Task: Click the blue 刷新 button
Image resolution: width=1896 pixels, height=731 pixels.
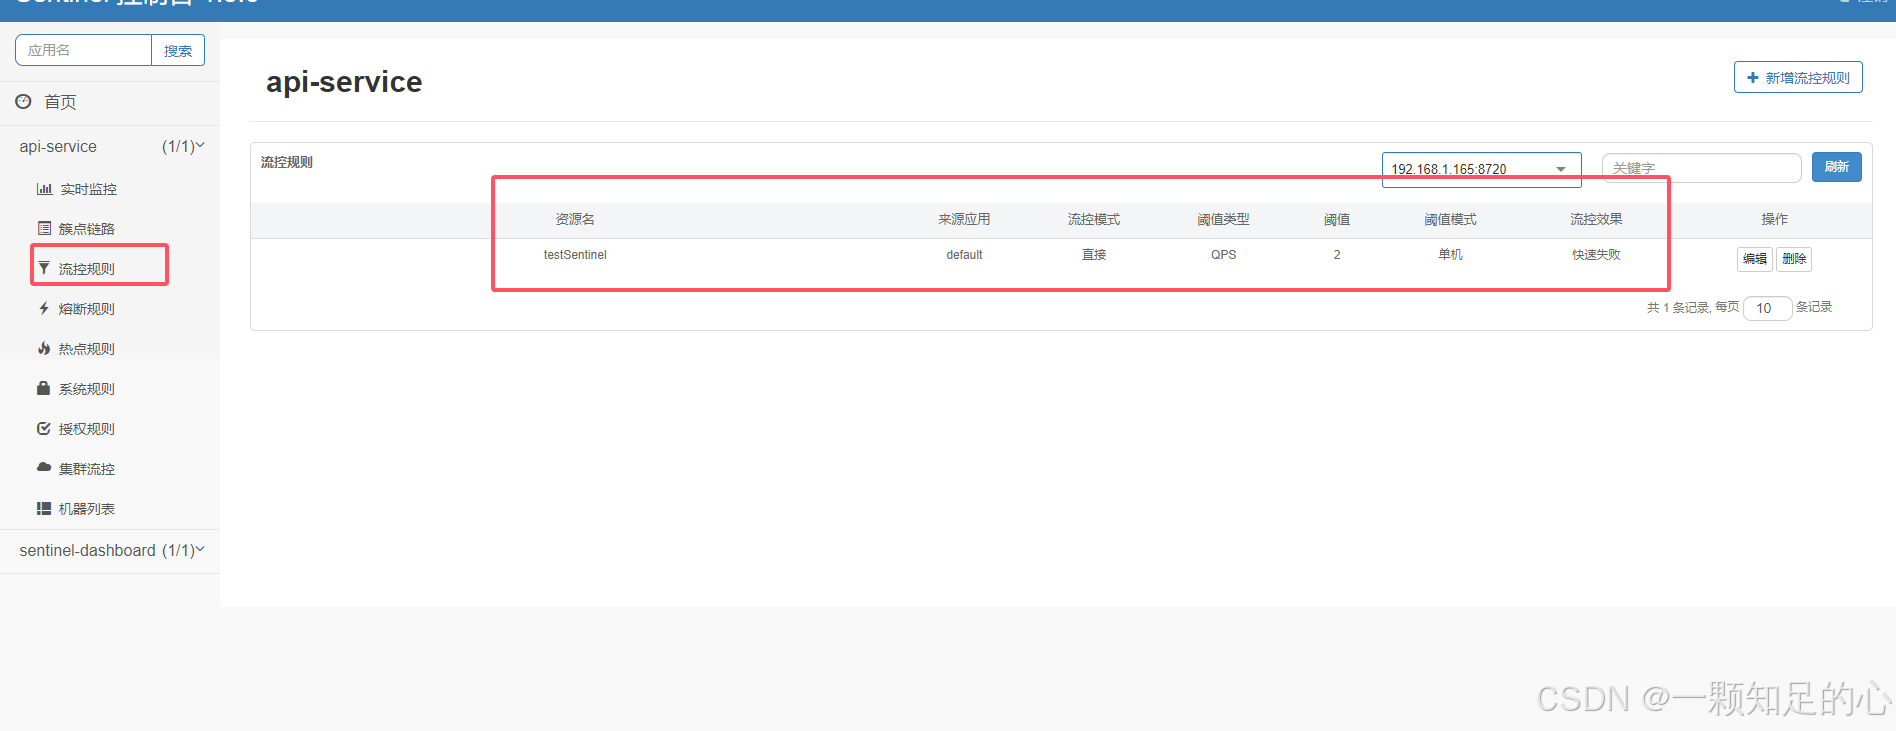Action: tap(1837, 167)
